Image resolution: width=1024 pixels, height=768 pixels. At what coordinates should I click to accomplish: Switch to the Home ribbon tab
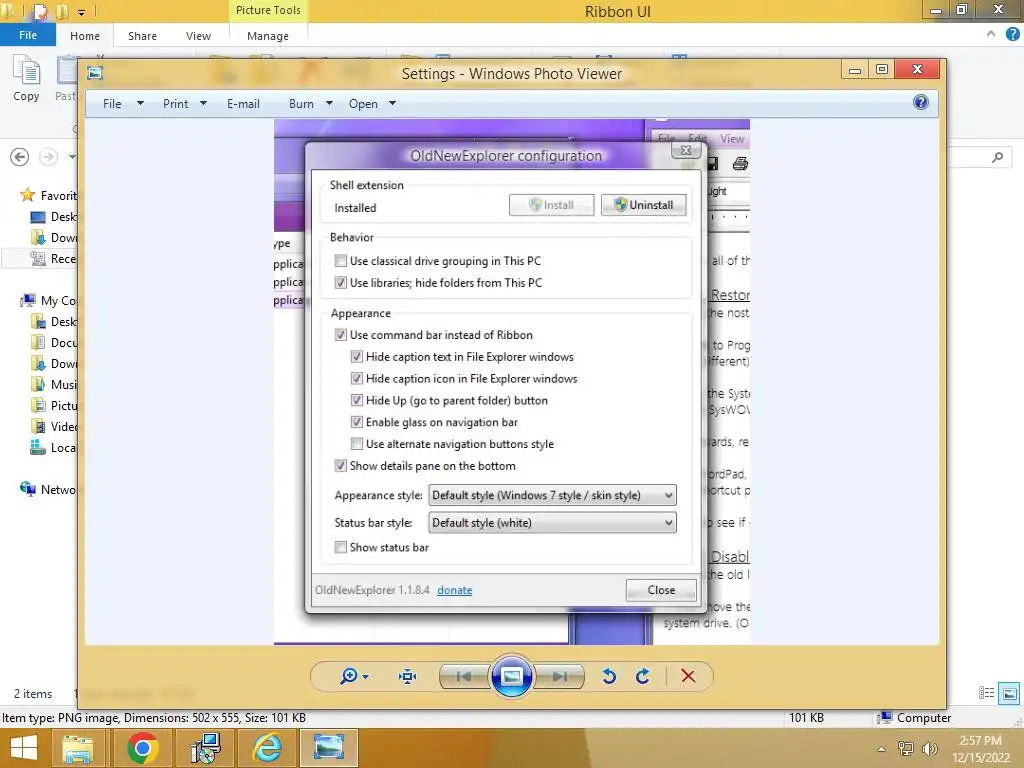click(x=85, y=36)
